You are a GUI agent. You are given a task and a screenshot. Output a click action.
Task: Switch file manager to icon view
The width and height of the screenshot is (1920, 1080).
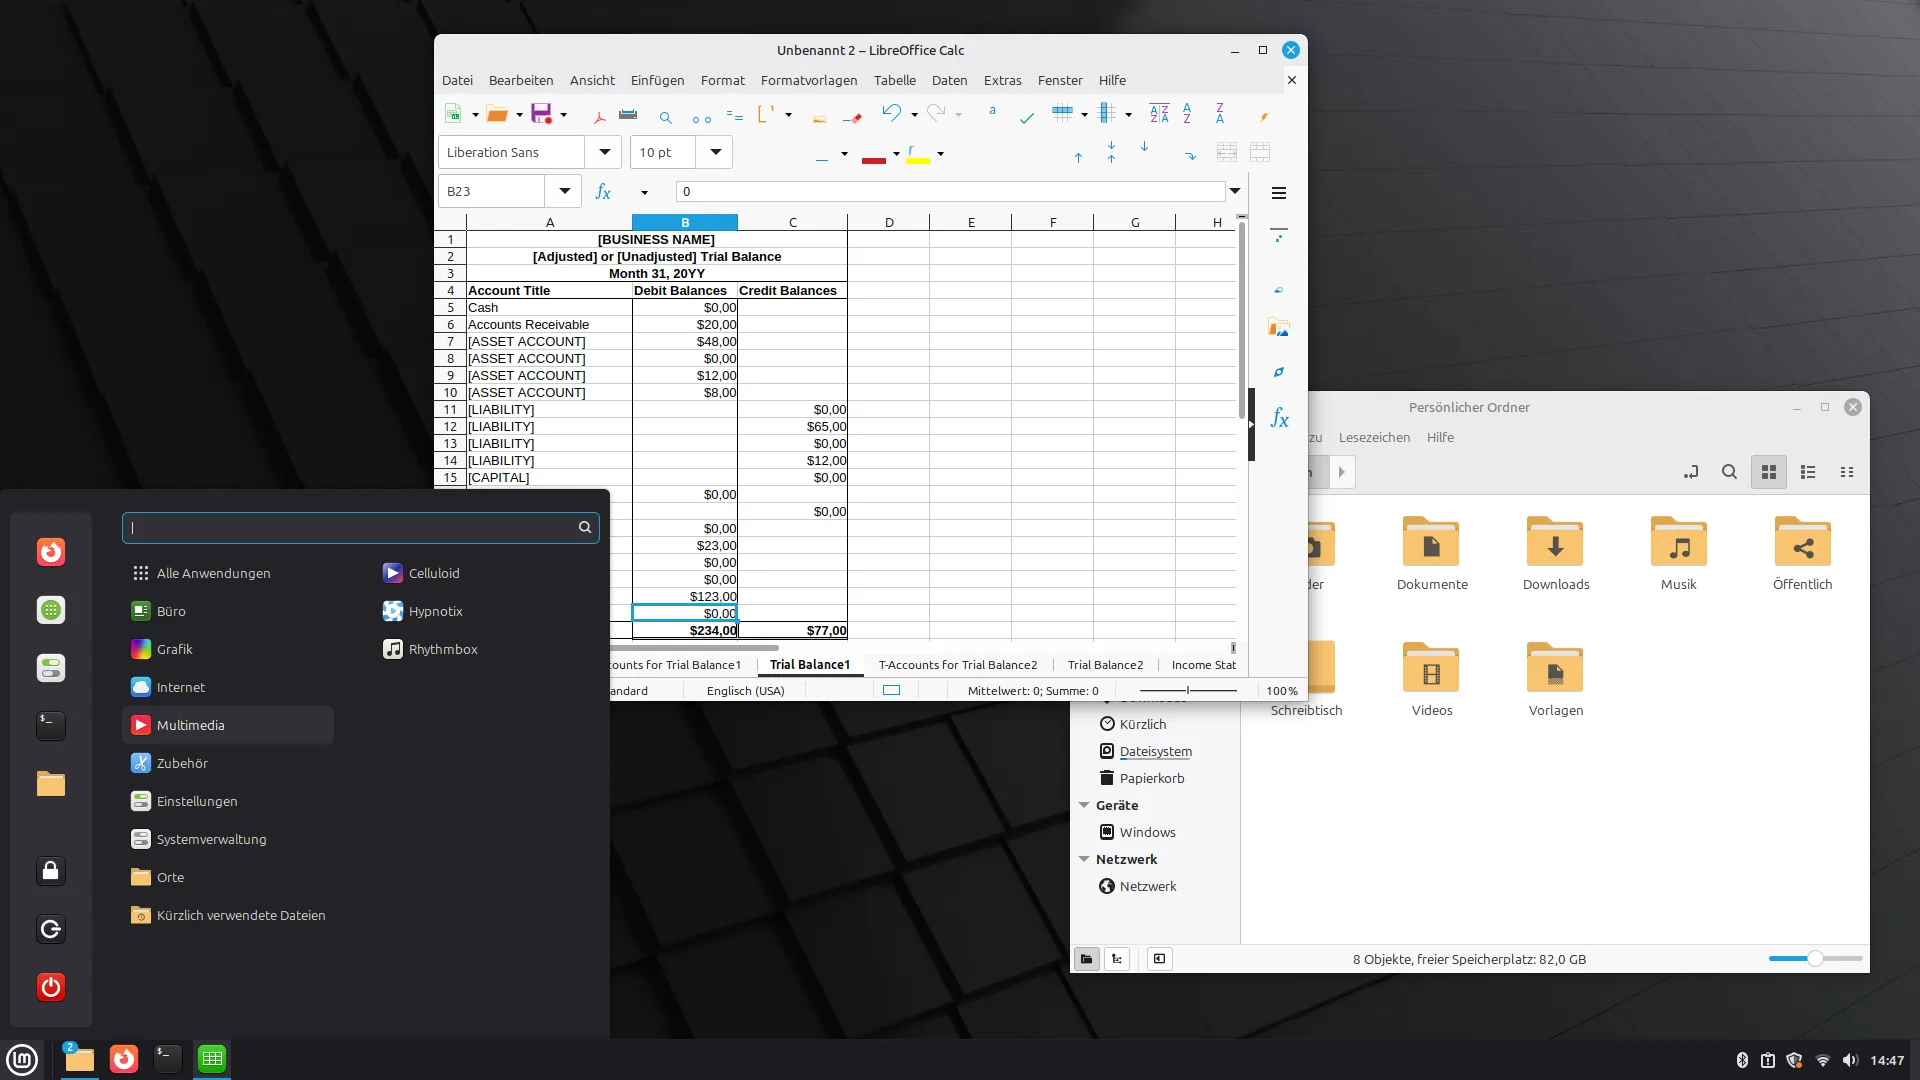tap(1769, 472)
